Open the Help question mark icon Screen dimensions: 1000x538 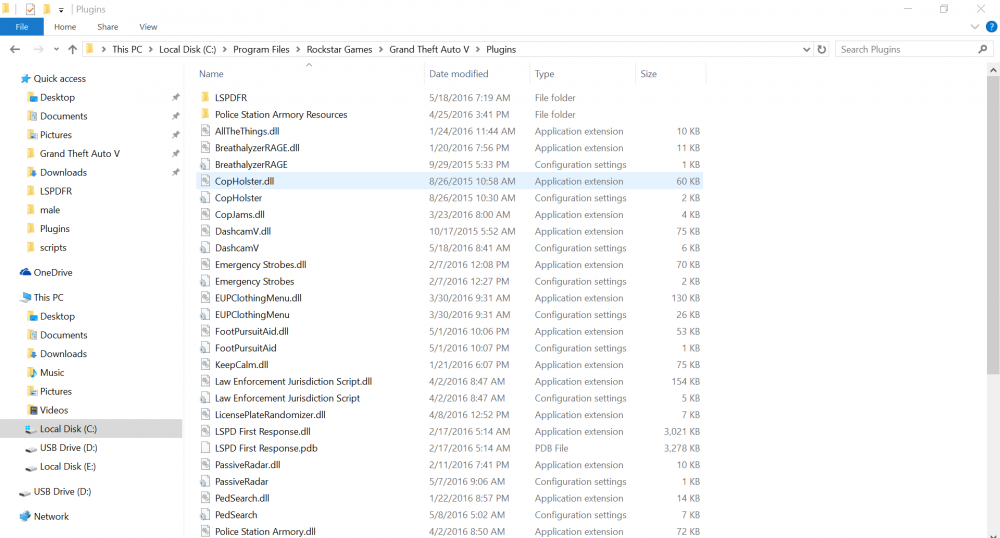pyautogui.click(x=991, y=27)
